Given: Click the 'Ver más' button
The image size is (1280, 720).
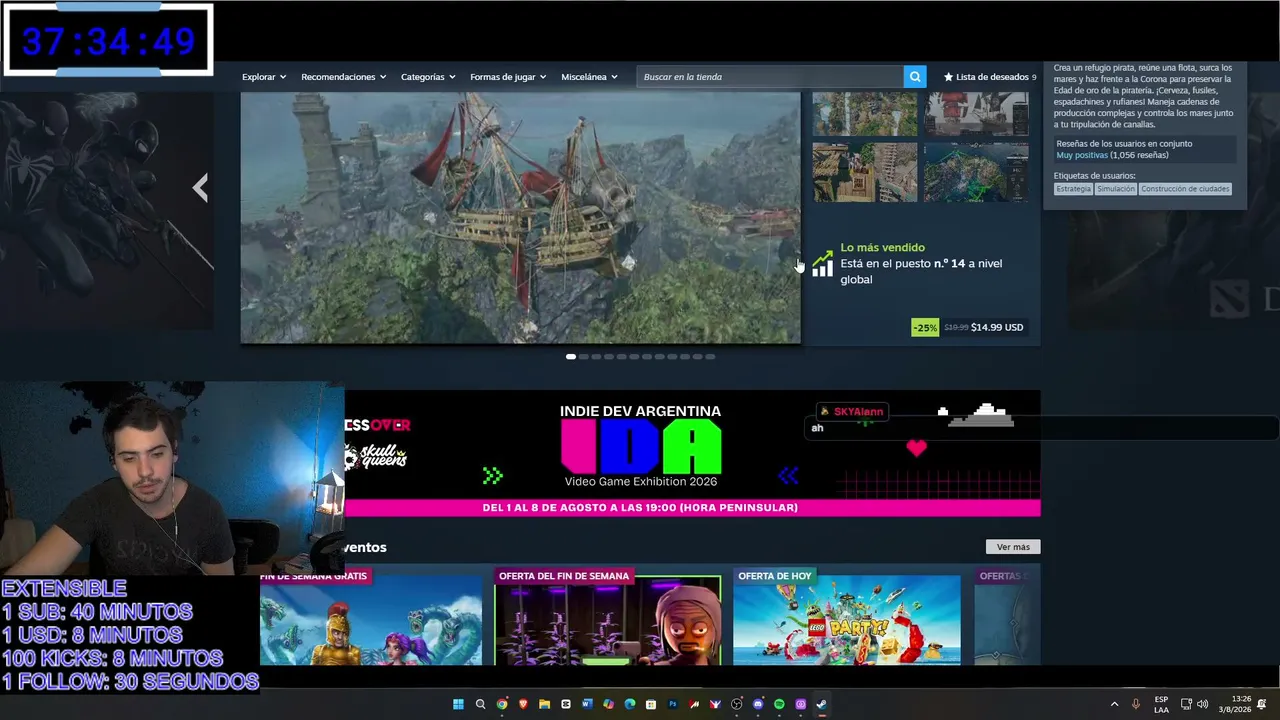Looking at the screenshot, I should pyautogui.click(x=1013, y=547).
